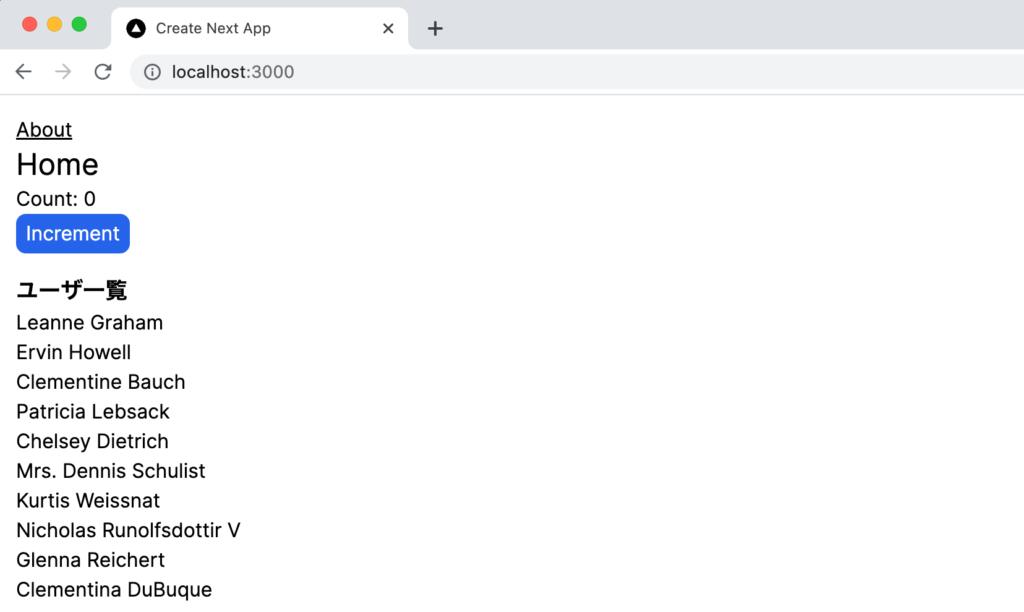Image resolution: width=1024 pixels, height=612 pixels.
Task: Click Nicholas Runolfsdottir V in the list
Action: click(x=128, y=530)
